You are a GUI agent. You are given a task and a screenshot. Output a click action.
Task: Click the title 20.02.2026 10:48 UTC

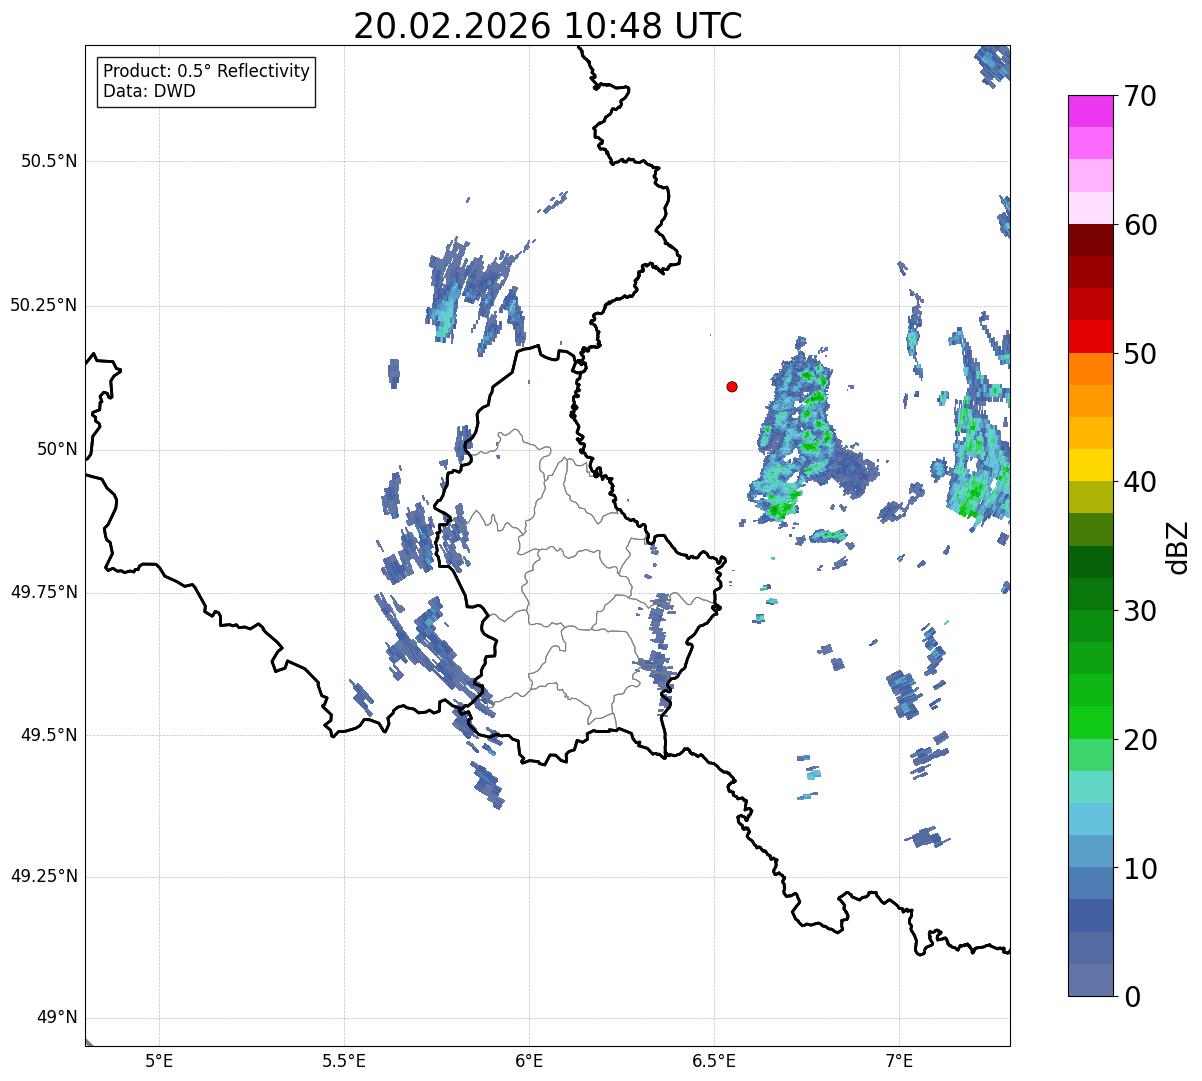[548, 26]
